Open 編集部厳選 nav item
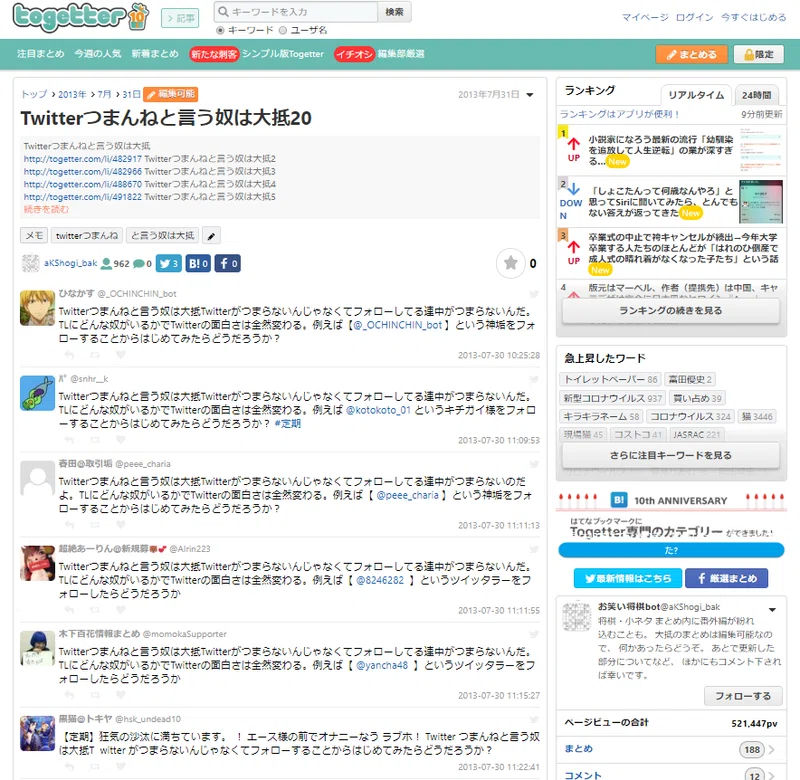 (x=401, y=54)
